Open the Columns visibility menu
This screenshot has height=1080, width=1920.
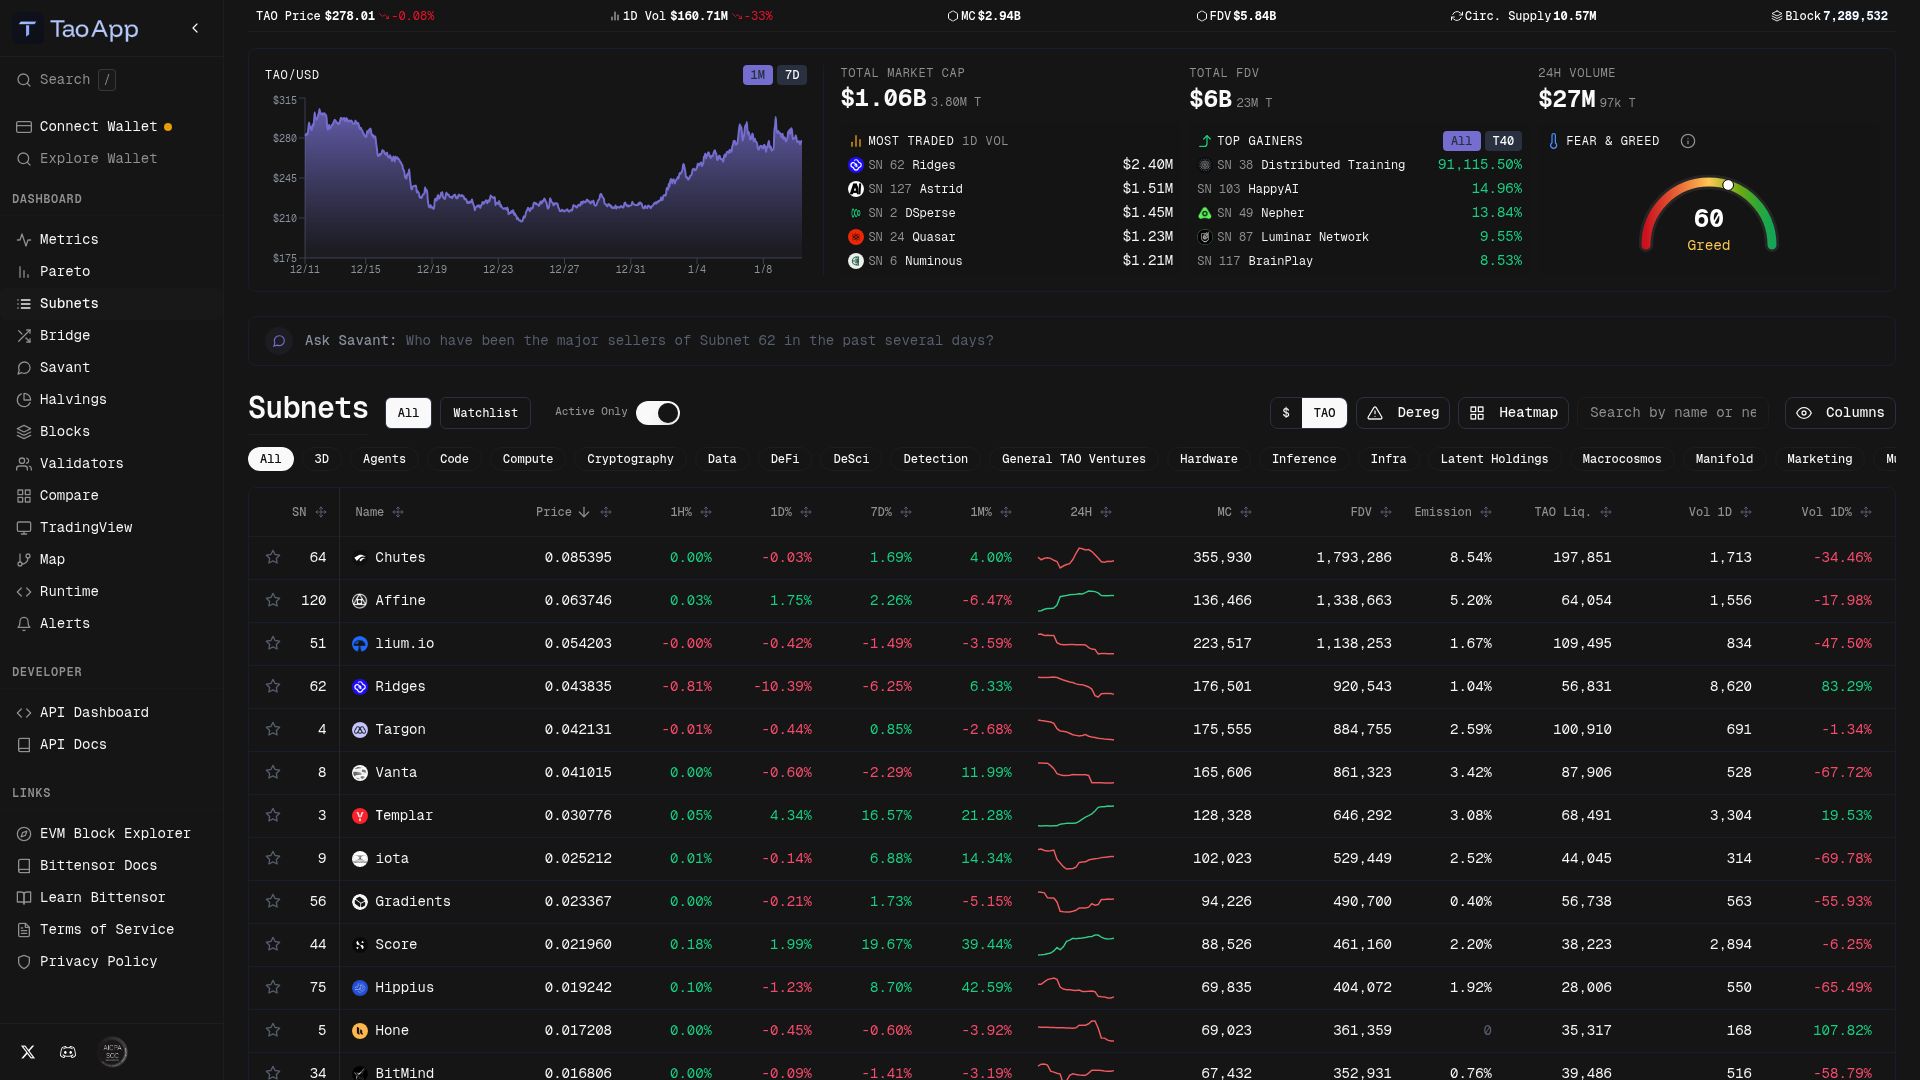point(1840,412)
